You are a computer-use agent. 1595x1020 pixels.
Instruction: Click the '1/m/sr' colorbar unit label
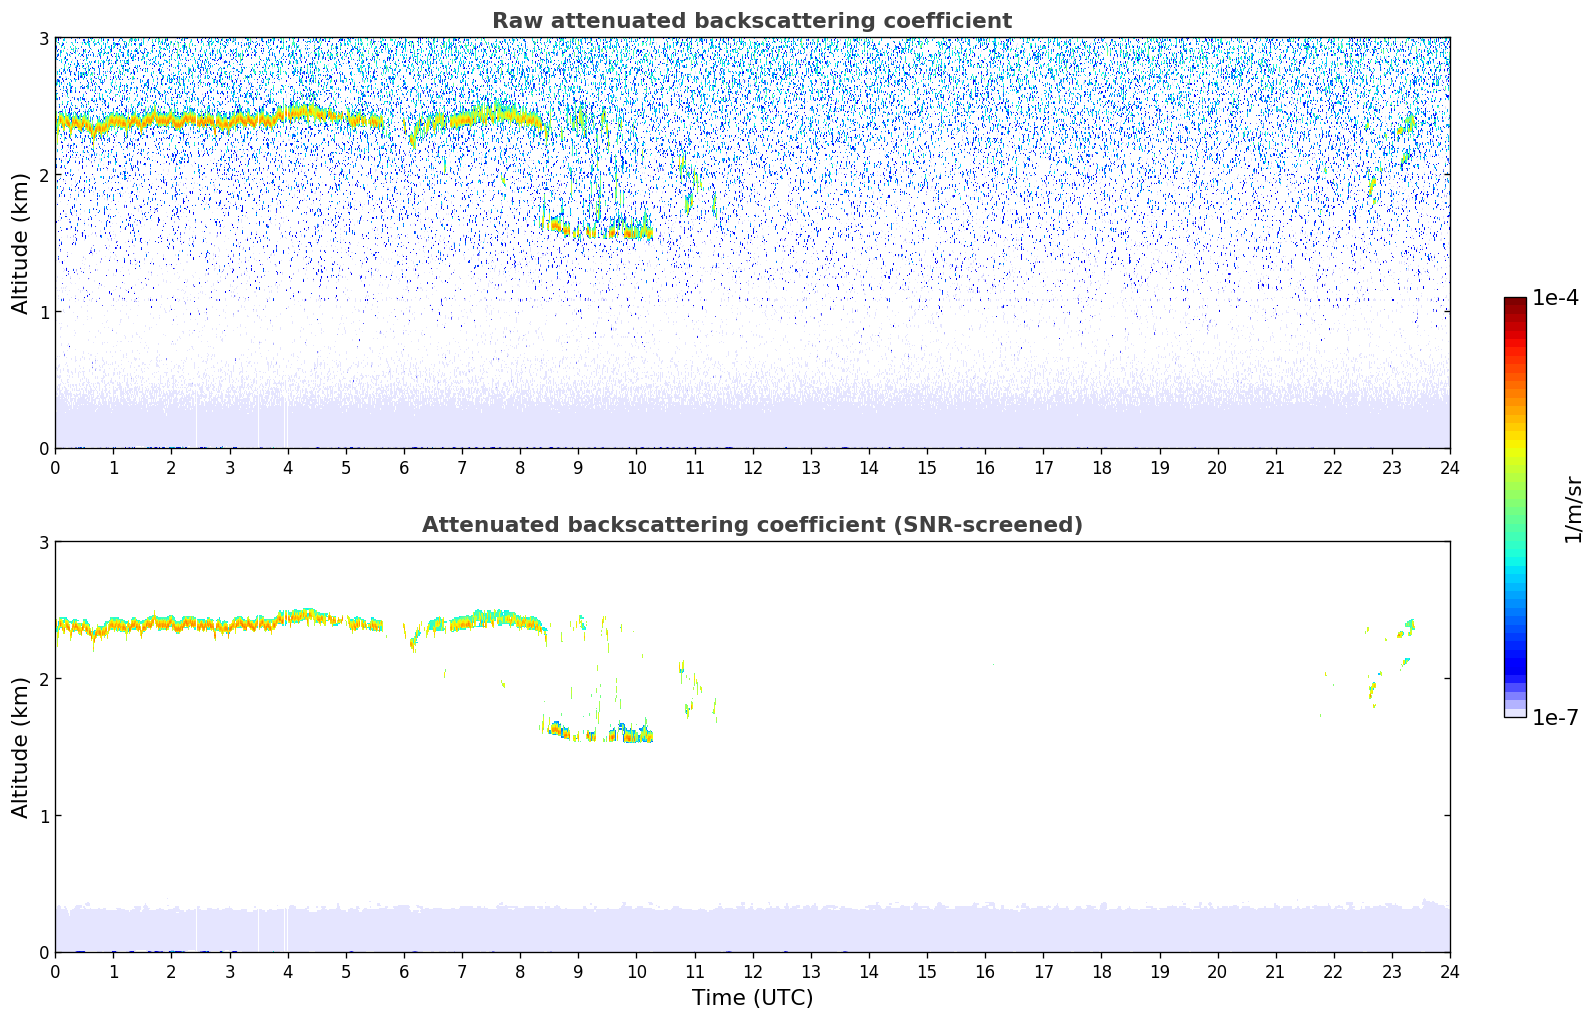pyautogui.click(x=1573, y=508)
